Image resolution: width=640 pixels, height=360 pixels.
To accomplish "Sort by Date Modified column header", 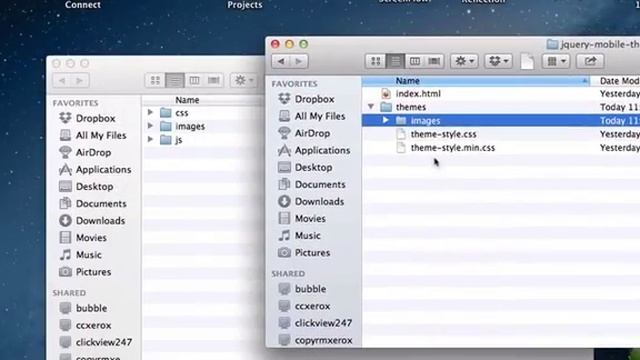I will (616, 81).
